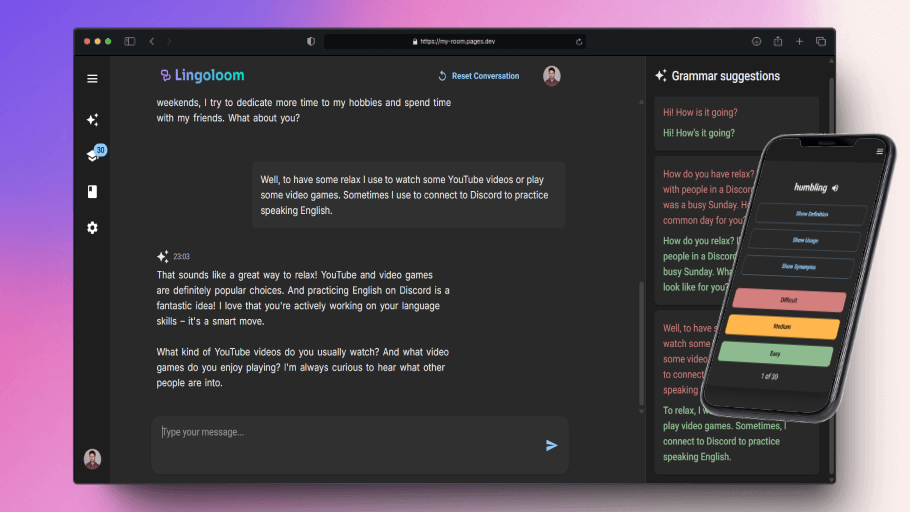
Task: Send the message with the arrow icon
Action: click(551, 445)
